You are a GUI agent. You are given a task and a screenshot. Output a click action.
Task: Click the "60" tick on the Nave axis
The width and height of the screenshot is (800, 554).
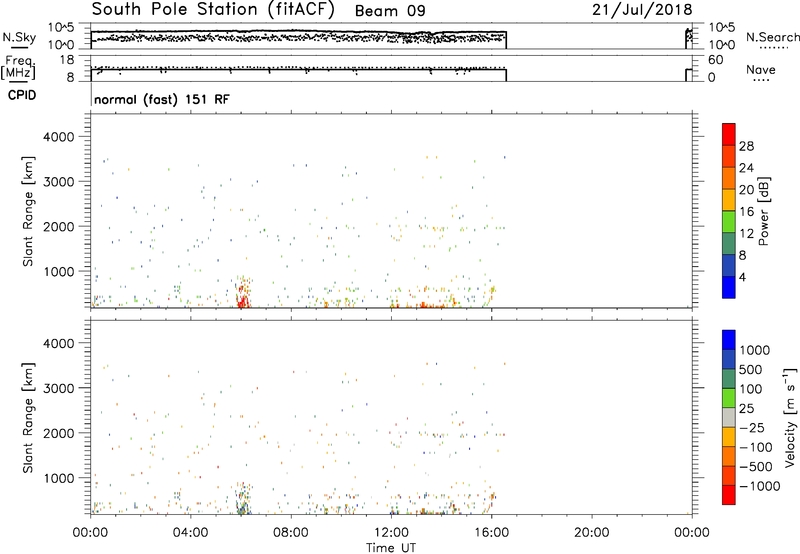point(715,60)
